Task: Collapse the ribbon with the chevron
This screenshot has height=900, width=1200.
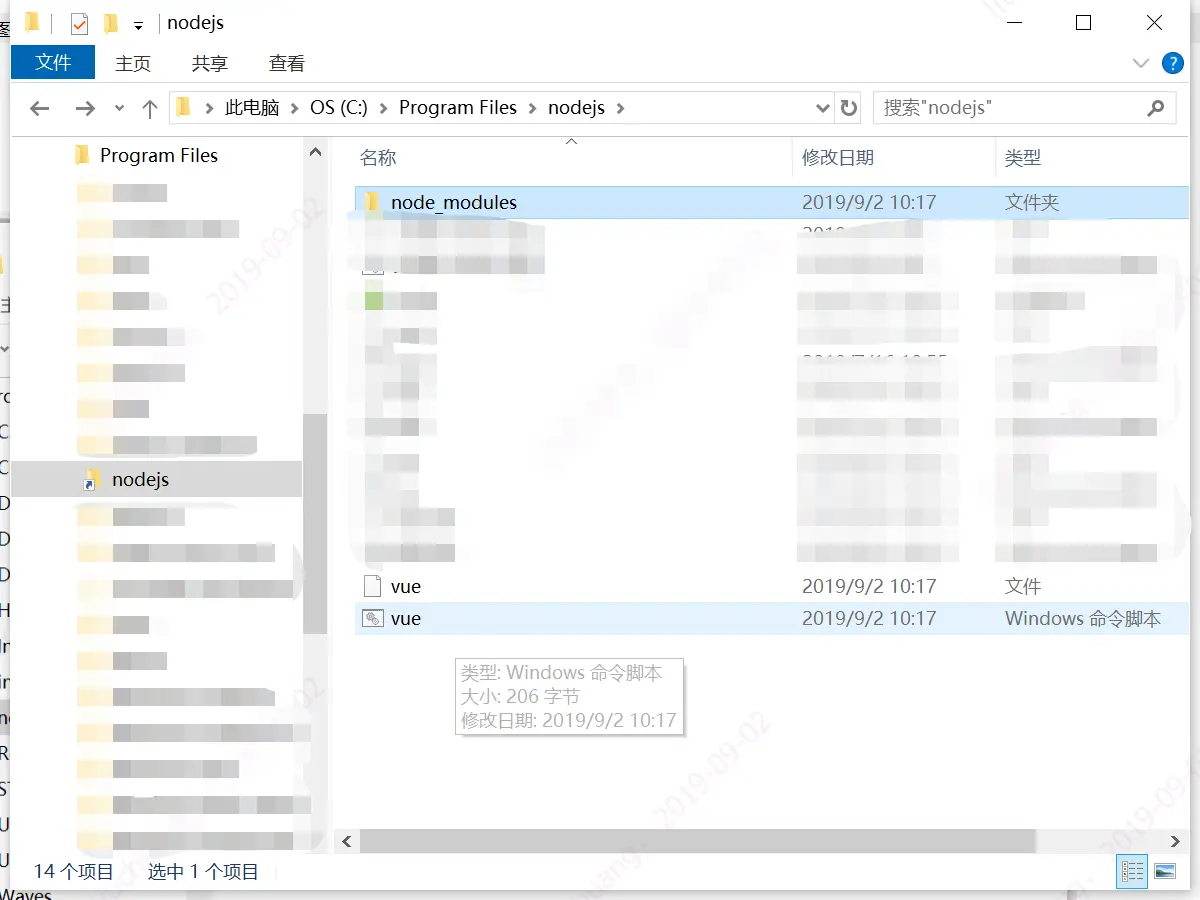Action: (x=1140, y=63)
